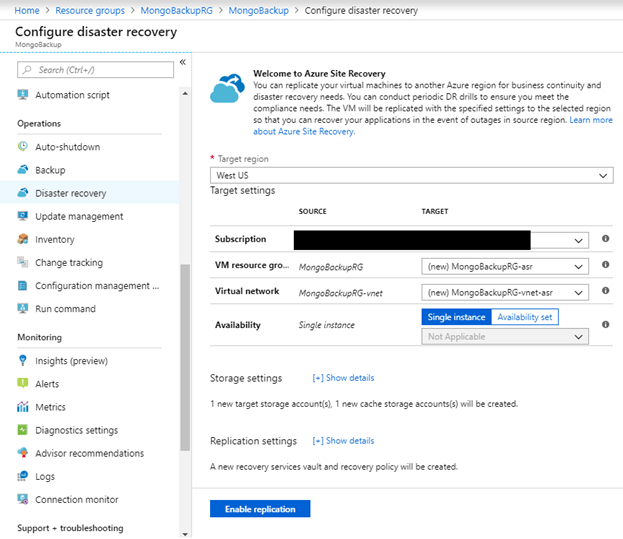Open Learn more about Azure Site Recovery link
Viewport: 623px width, 539px height.
tap(591, 120)
